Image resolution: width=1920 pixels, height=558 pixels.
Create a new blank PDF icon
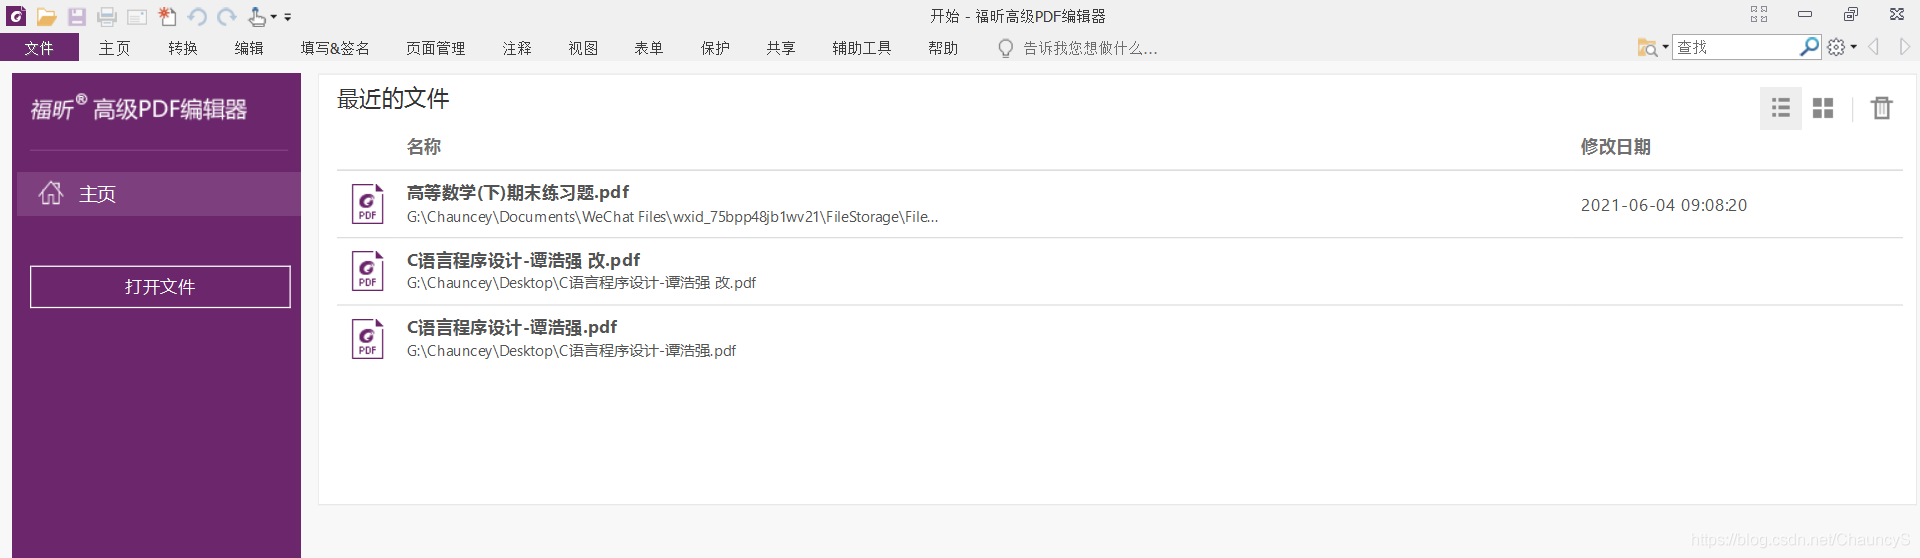167,16
